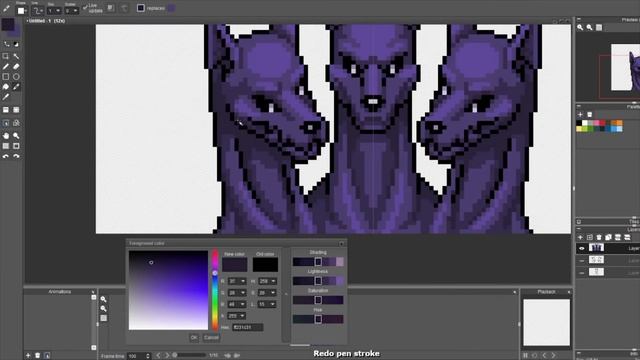Pause playback in the Playback panel

(526, 356)
